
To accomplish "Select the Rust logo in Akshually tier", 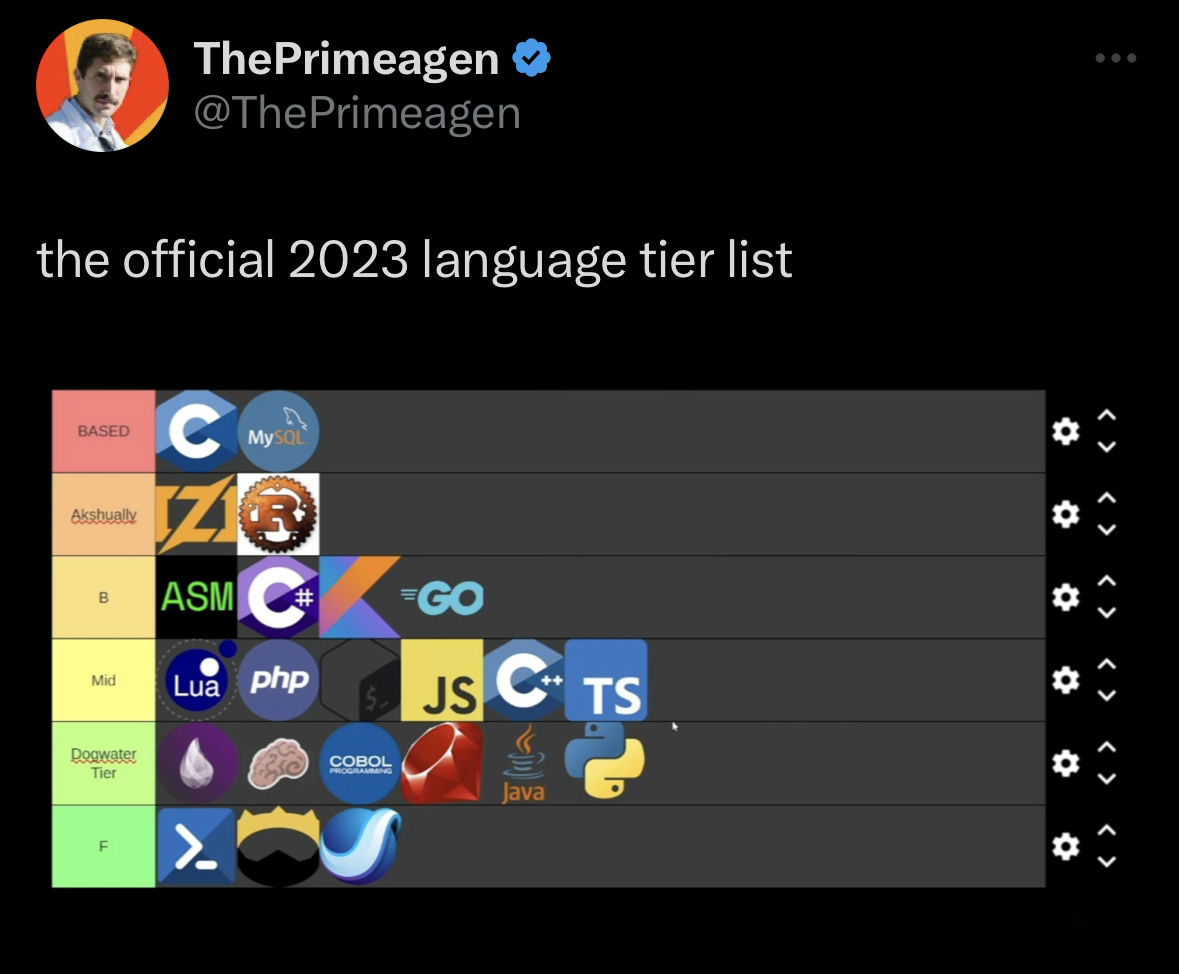I will pos(278,514).
